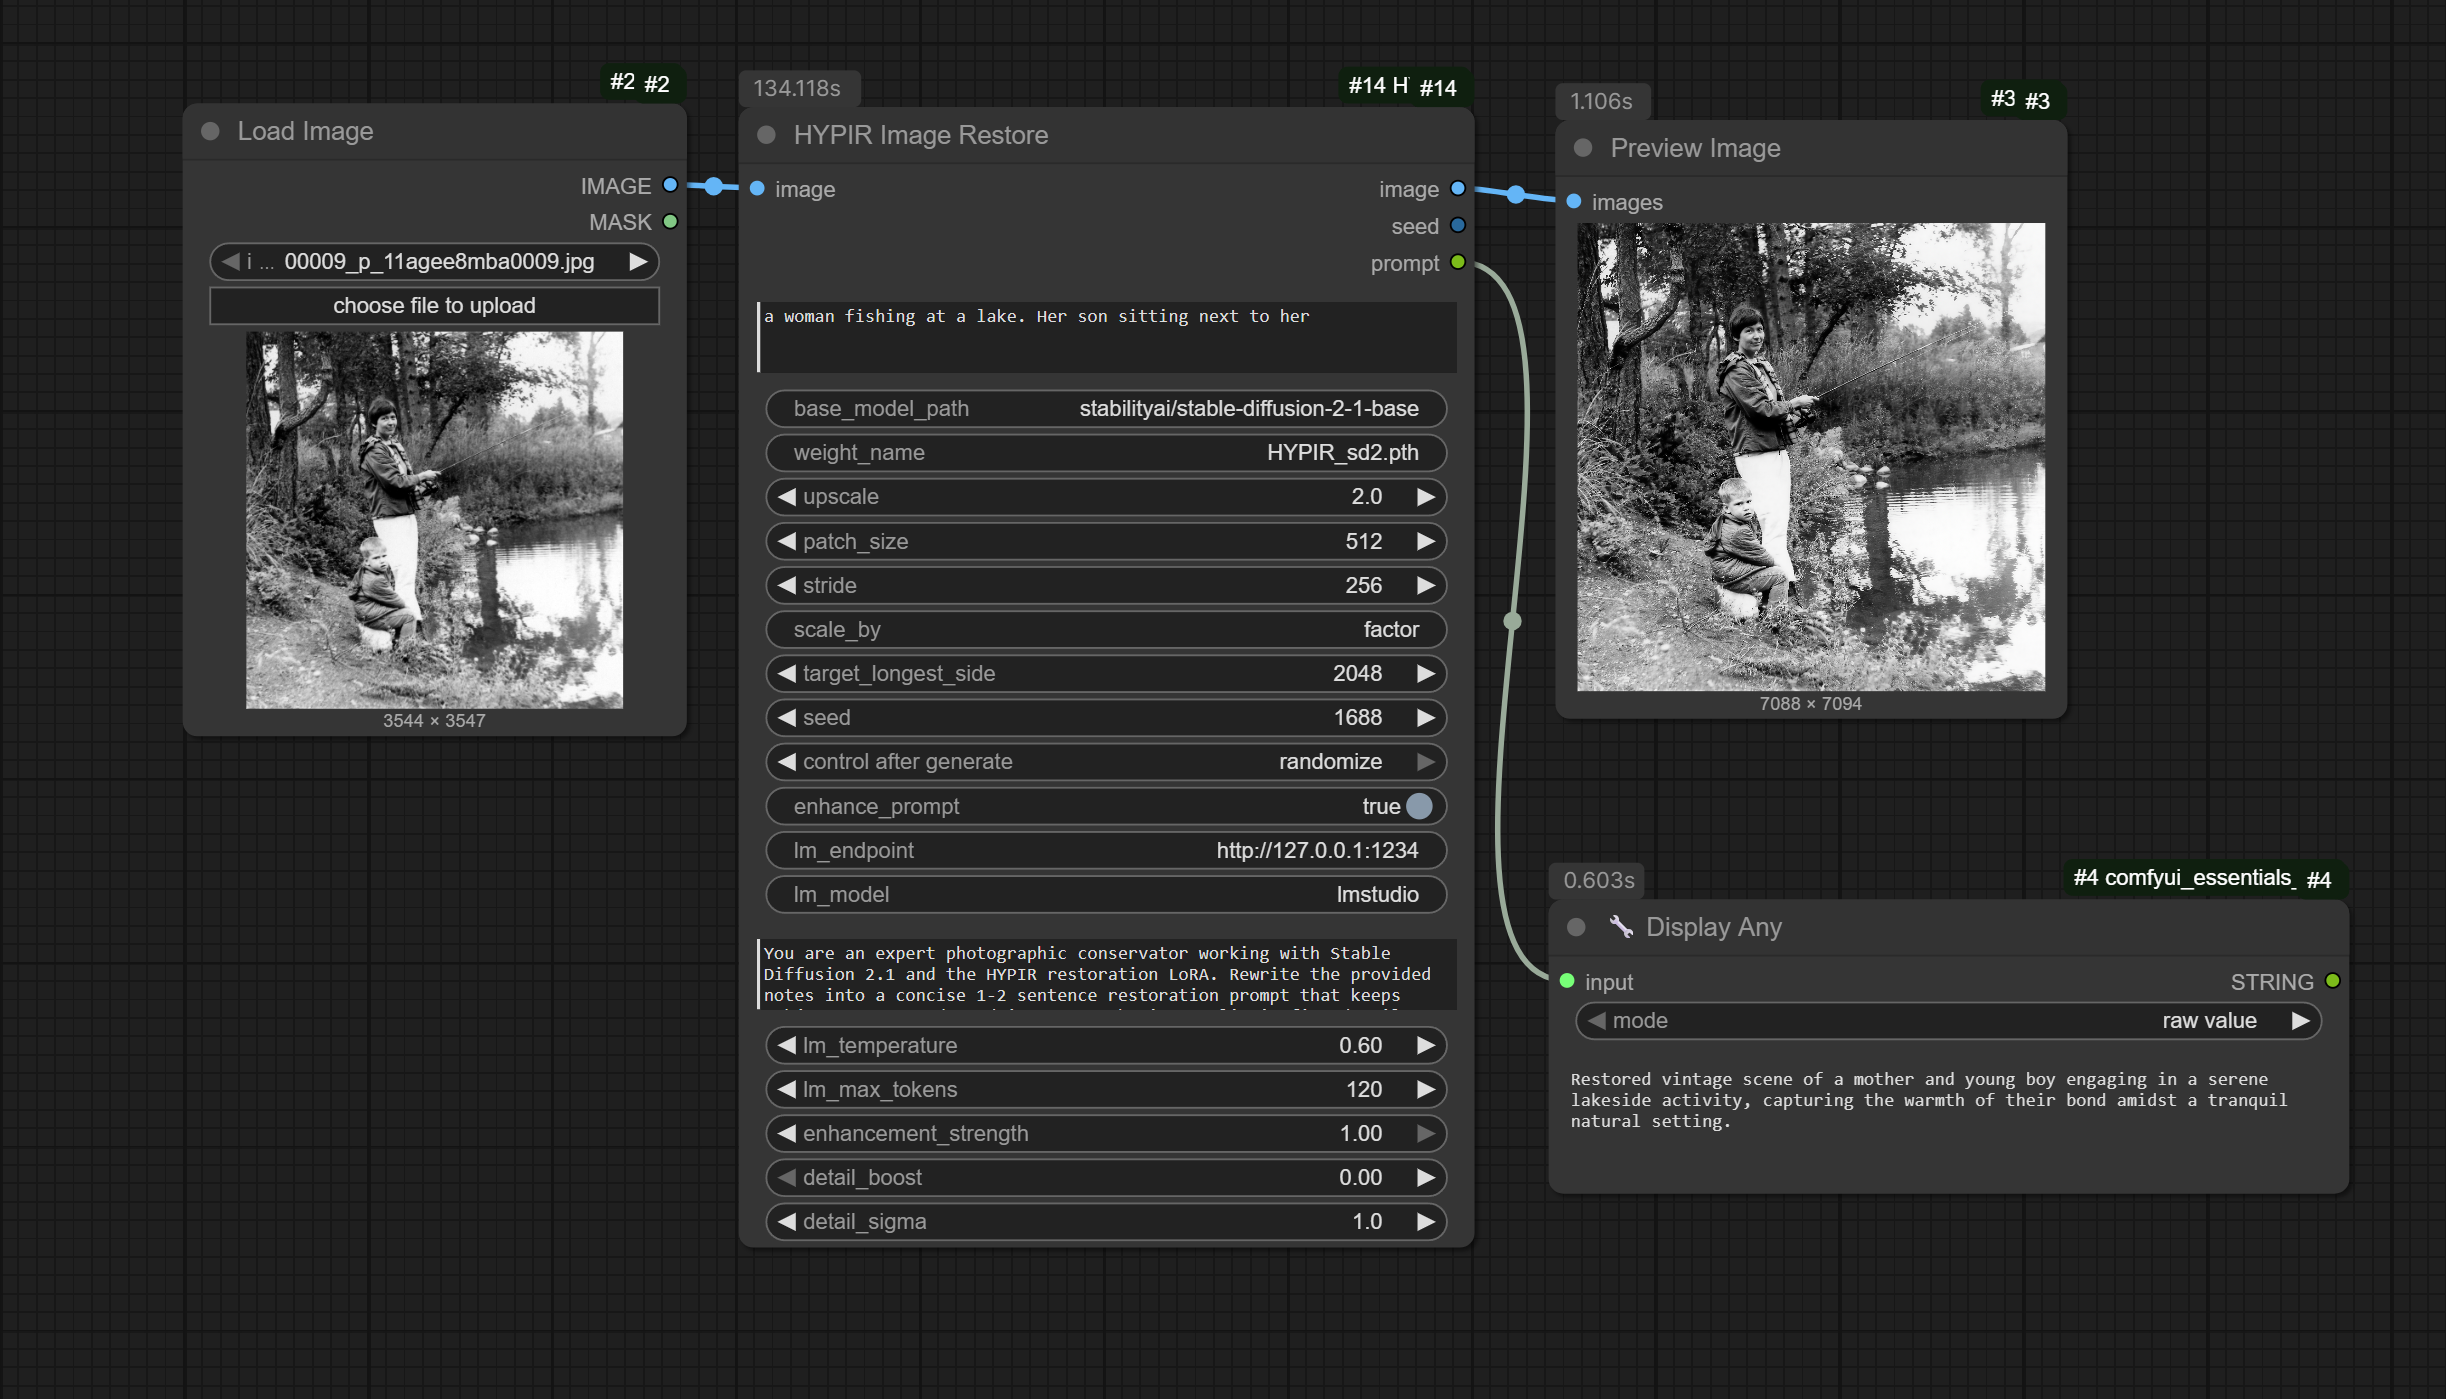Open the base_model_path dropdown

point(1106,408)
